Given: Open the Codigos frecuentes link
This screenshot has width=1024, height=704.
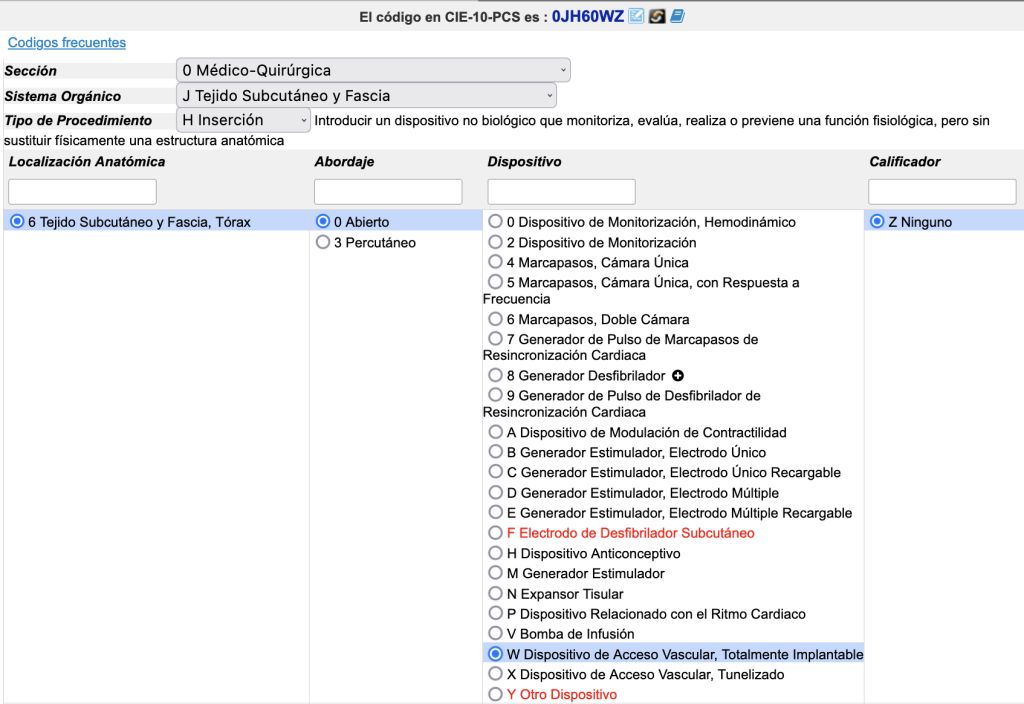Looking at the screenshot, I should tap(67, 43).
